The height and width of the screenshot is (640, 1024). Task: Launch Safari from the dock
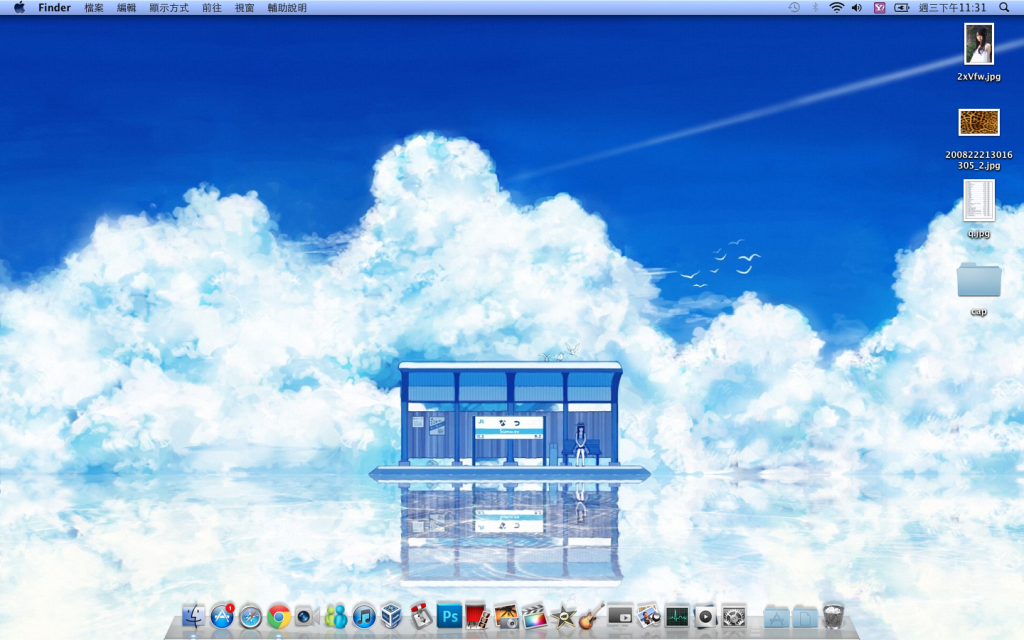point(250,617)
